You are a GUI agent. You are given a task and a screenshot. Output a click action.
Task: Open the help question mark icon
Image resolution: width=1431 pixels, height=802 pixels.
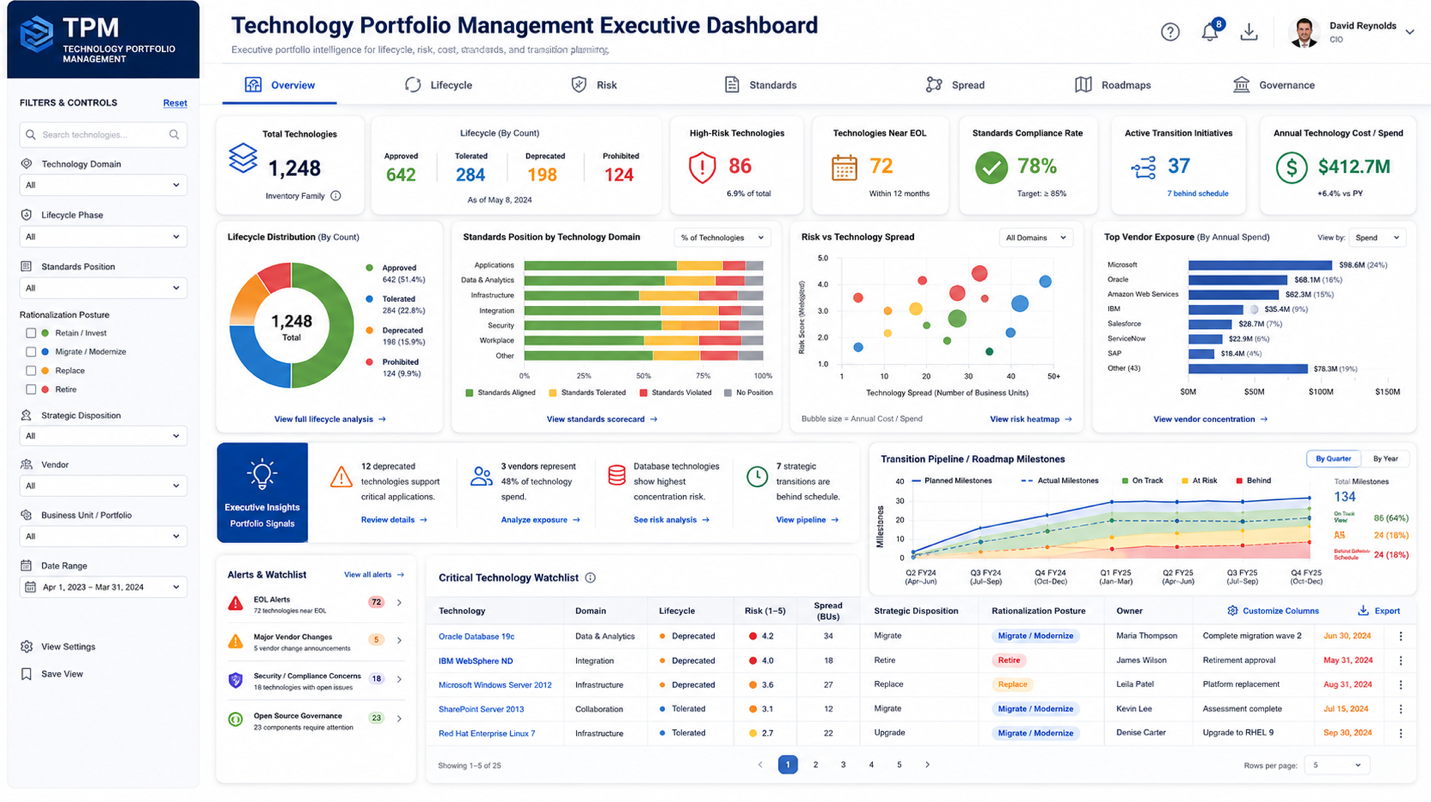coord(1170,32)
